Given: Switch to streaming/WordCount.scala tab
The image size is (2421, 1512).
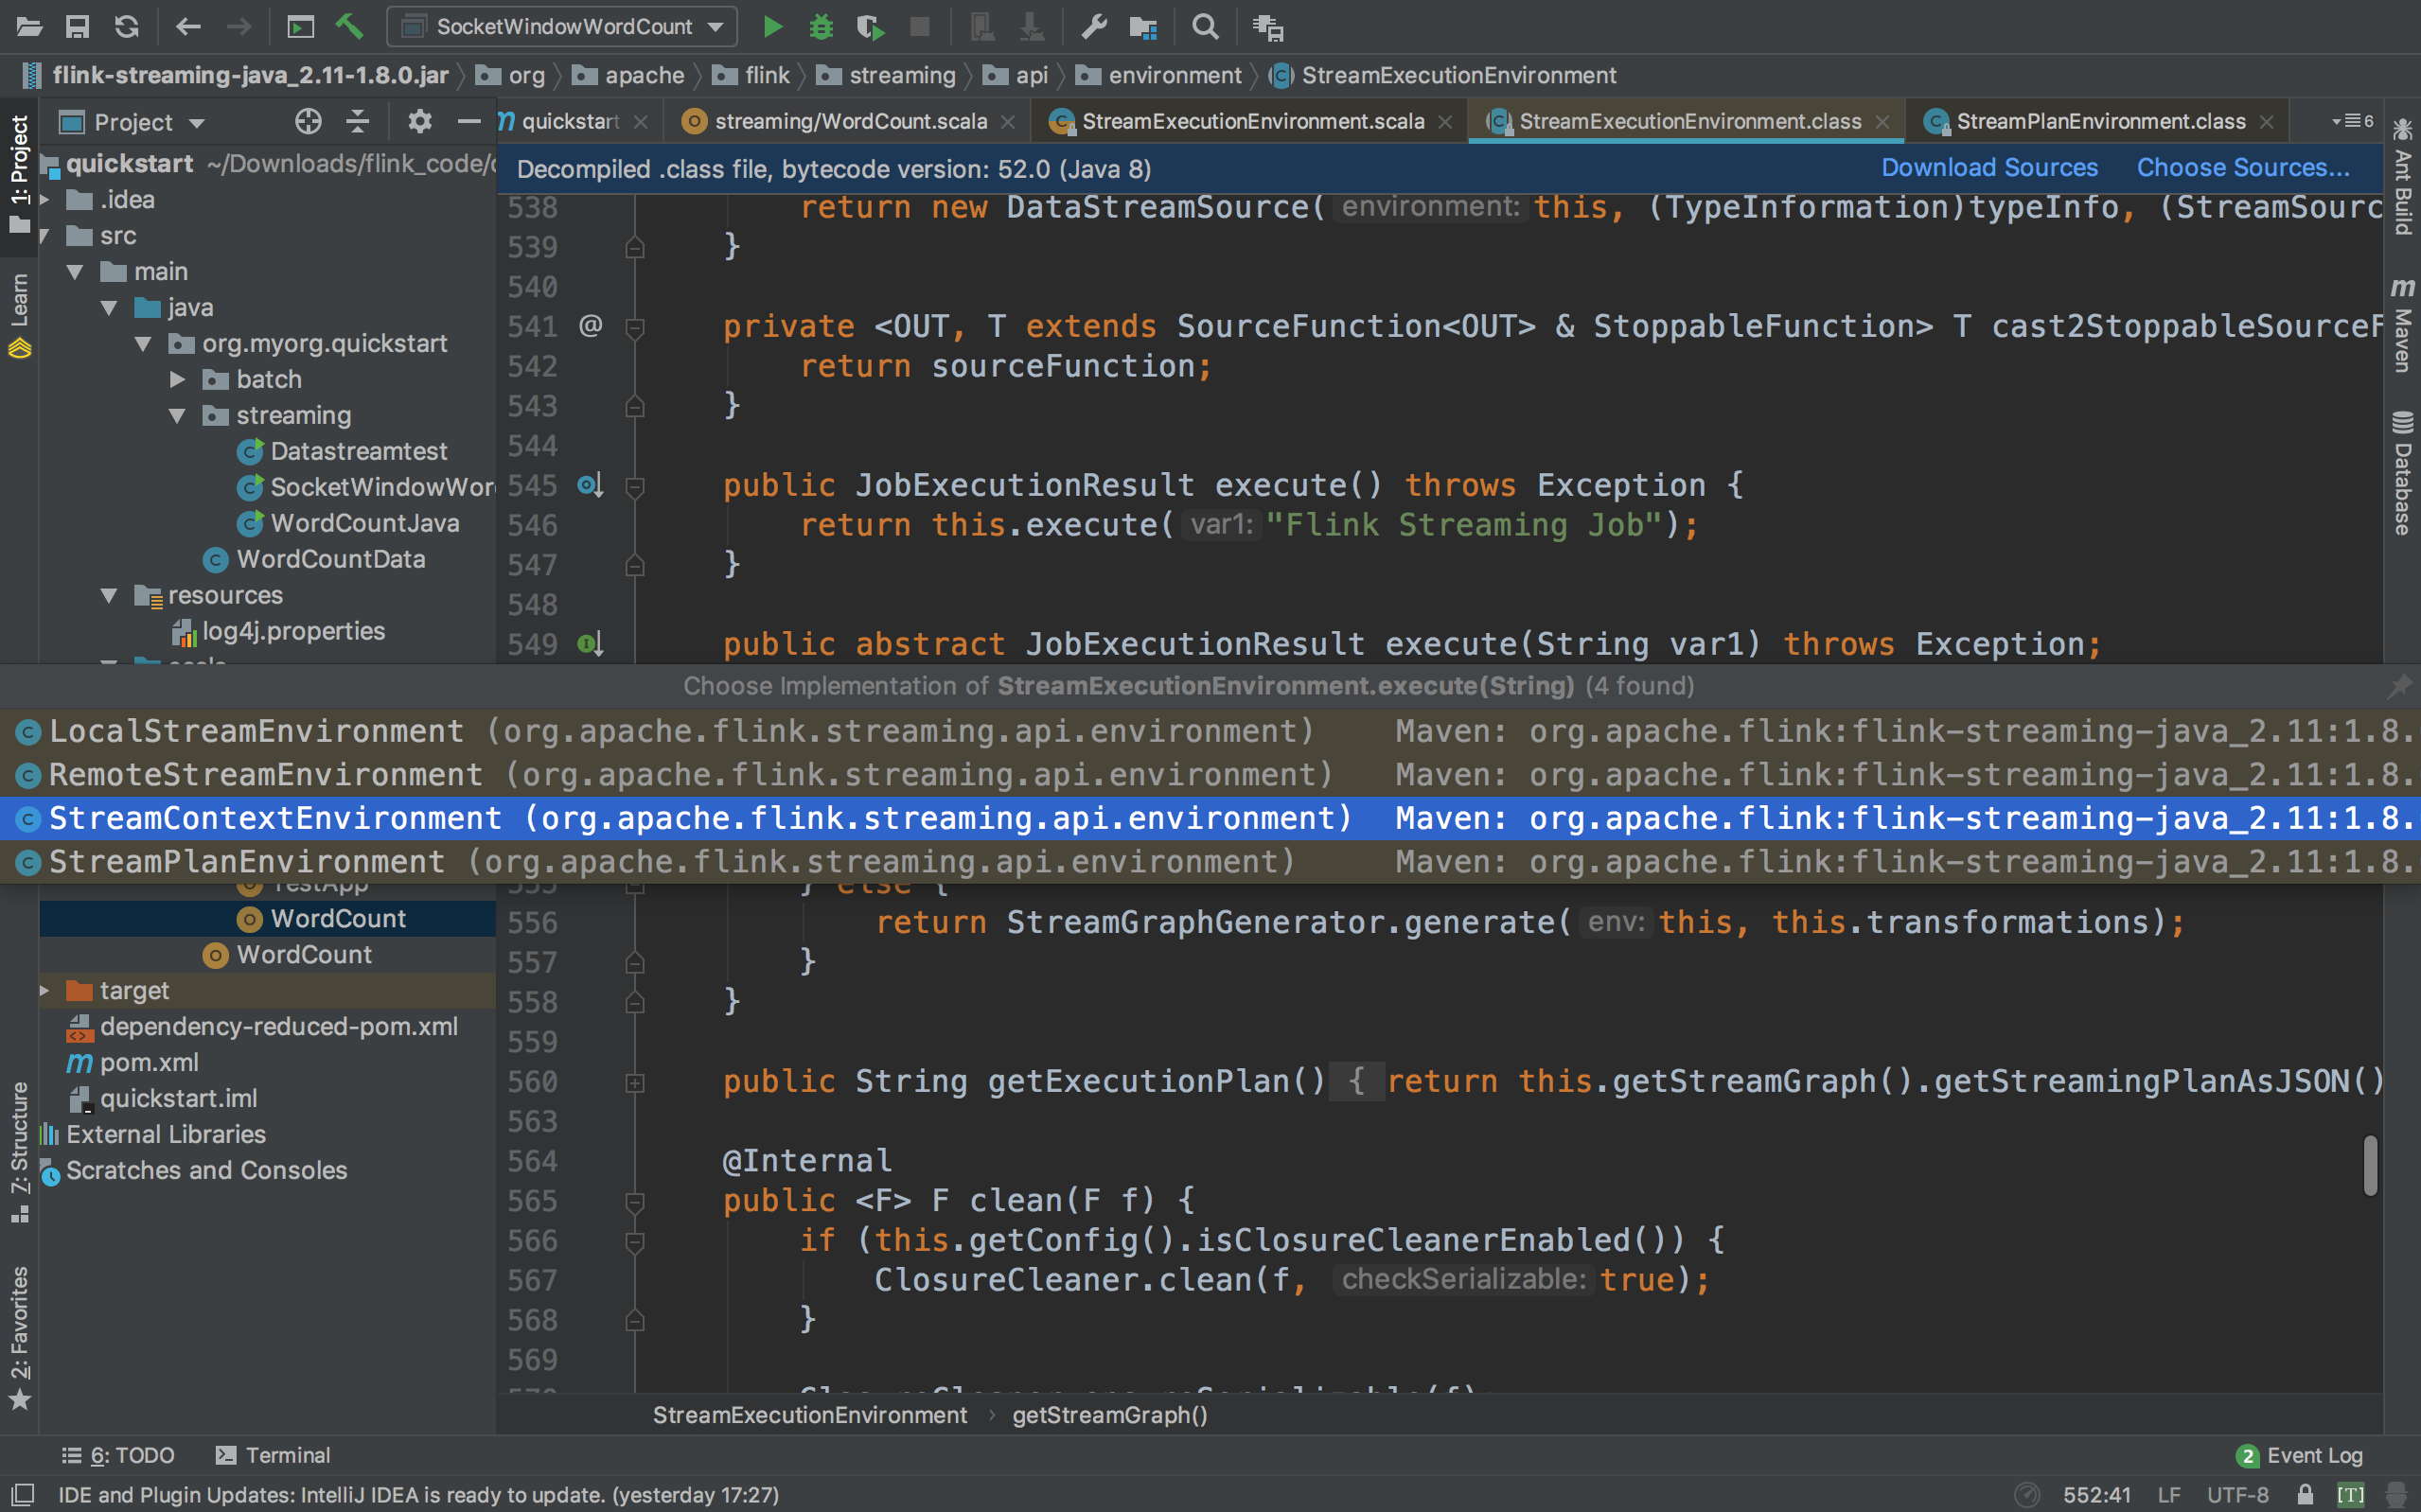Looking at the screenshot, I should 848,120.
